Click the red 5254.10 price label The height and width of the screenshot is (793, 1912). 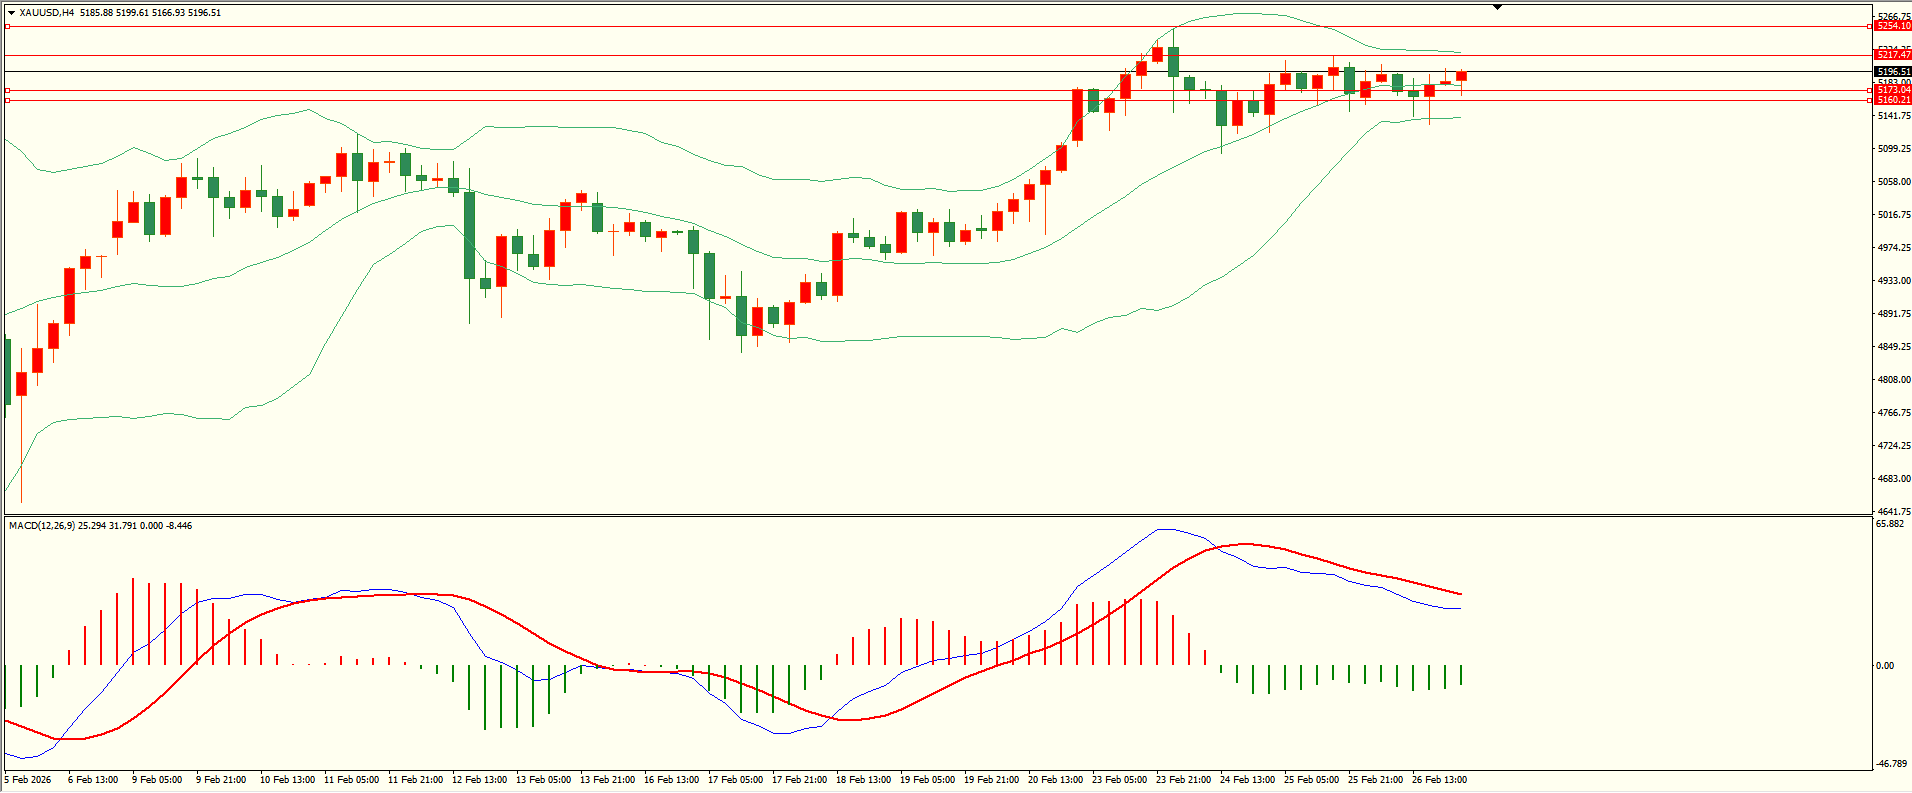coord(1893,27)
